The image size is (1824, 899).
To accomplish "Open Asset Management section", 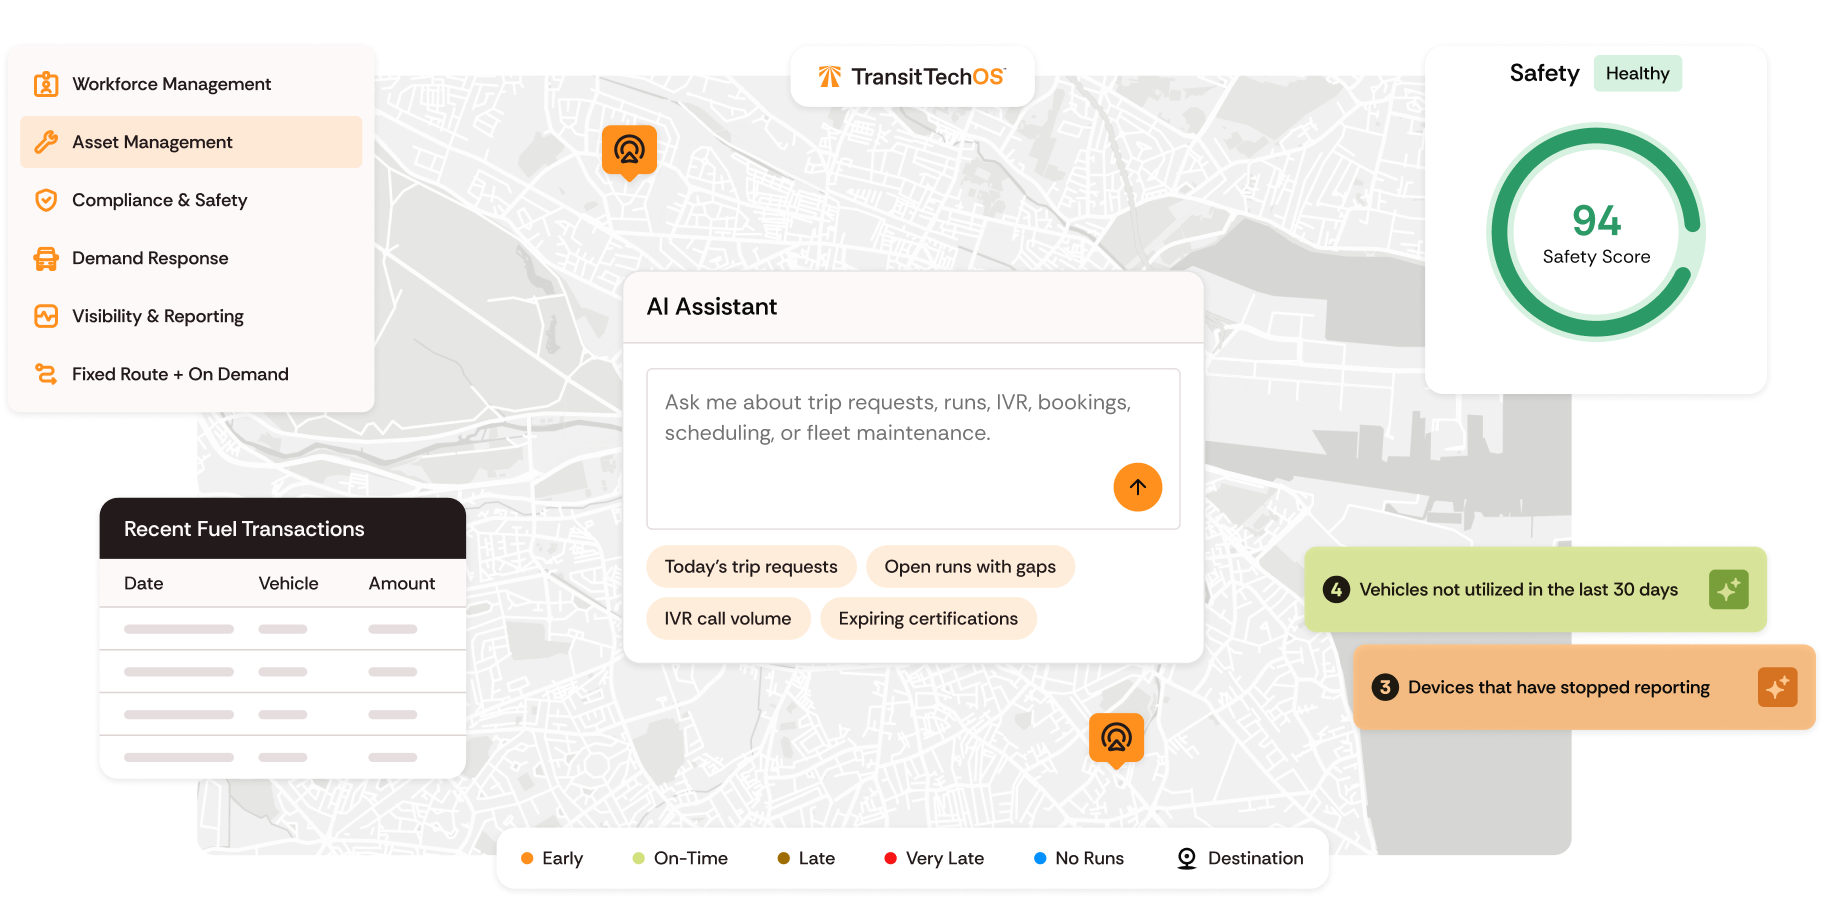I will click(191, 142).
